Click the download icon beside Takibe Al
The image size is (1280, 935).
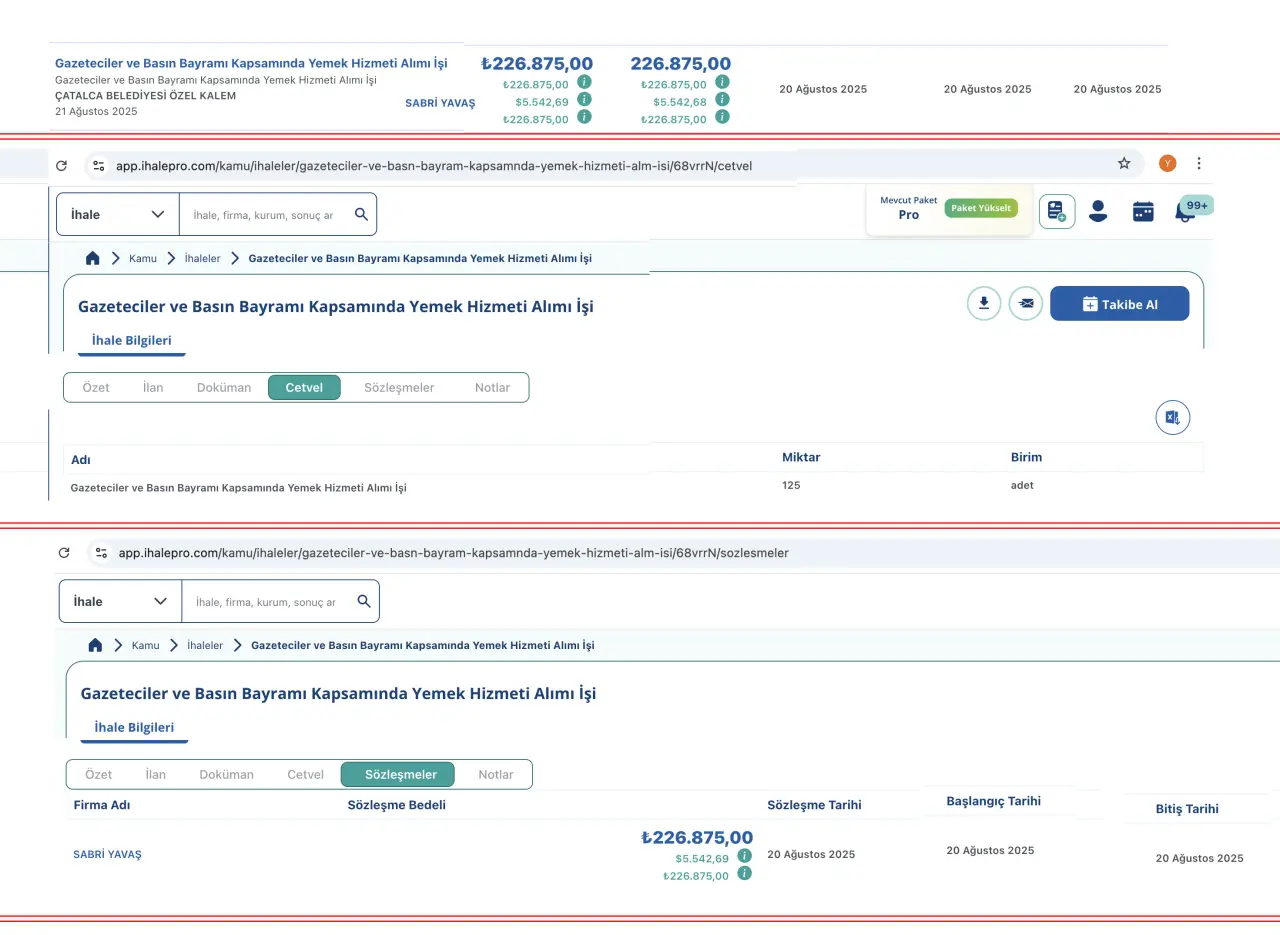click(984, 303)
